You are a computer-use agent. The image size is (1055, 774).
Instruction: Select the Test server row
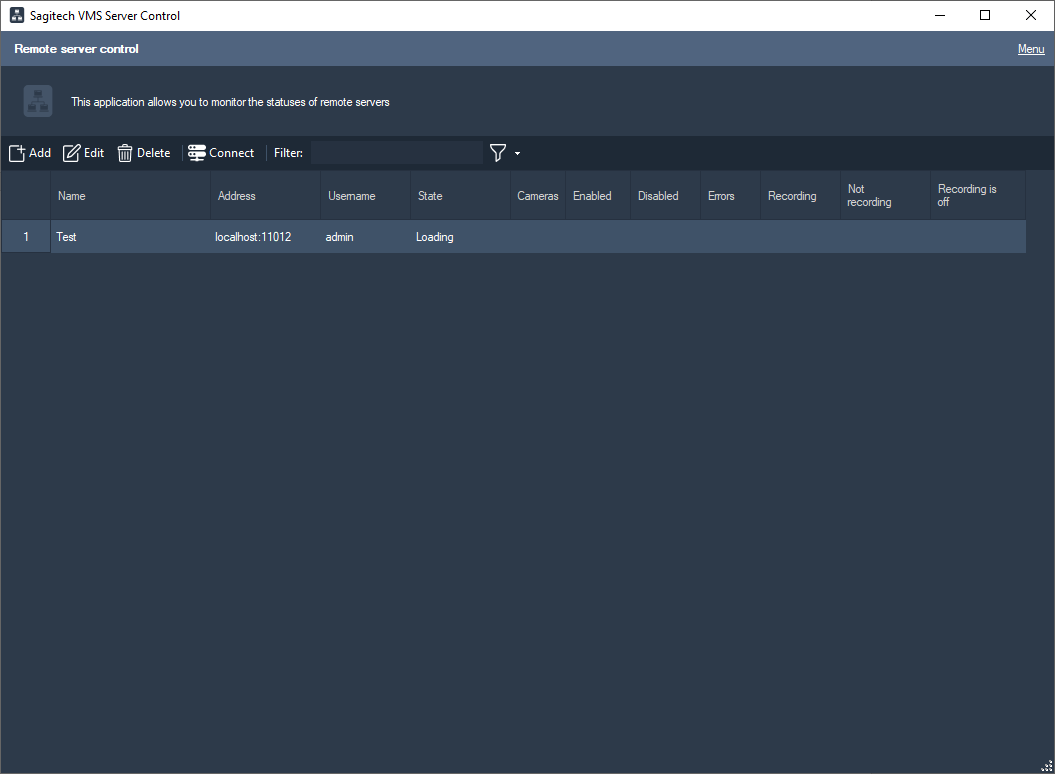[x=130, y=237]
